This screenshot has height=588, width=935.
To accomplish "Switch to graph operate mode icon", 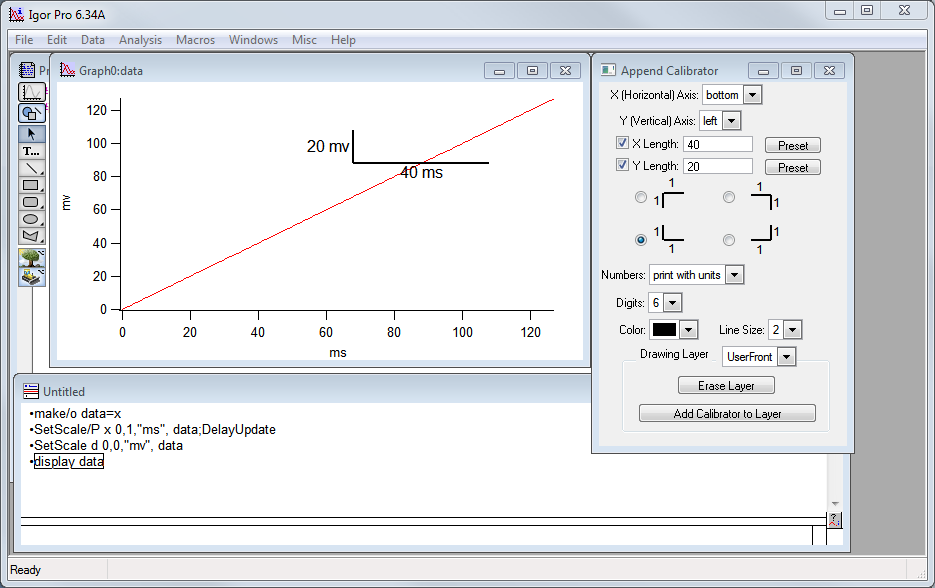I will click(x=31, y=92).
